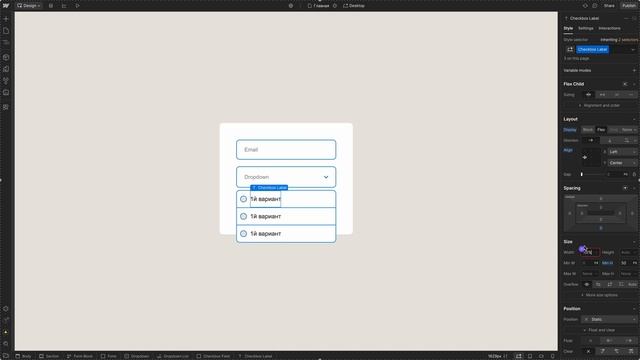Adjust the Gap slider handle
The width and height of the screenshot is (640, 360).
pos(582,174)
